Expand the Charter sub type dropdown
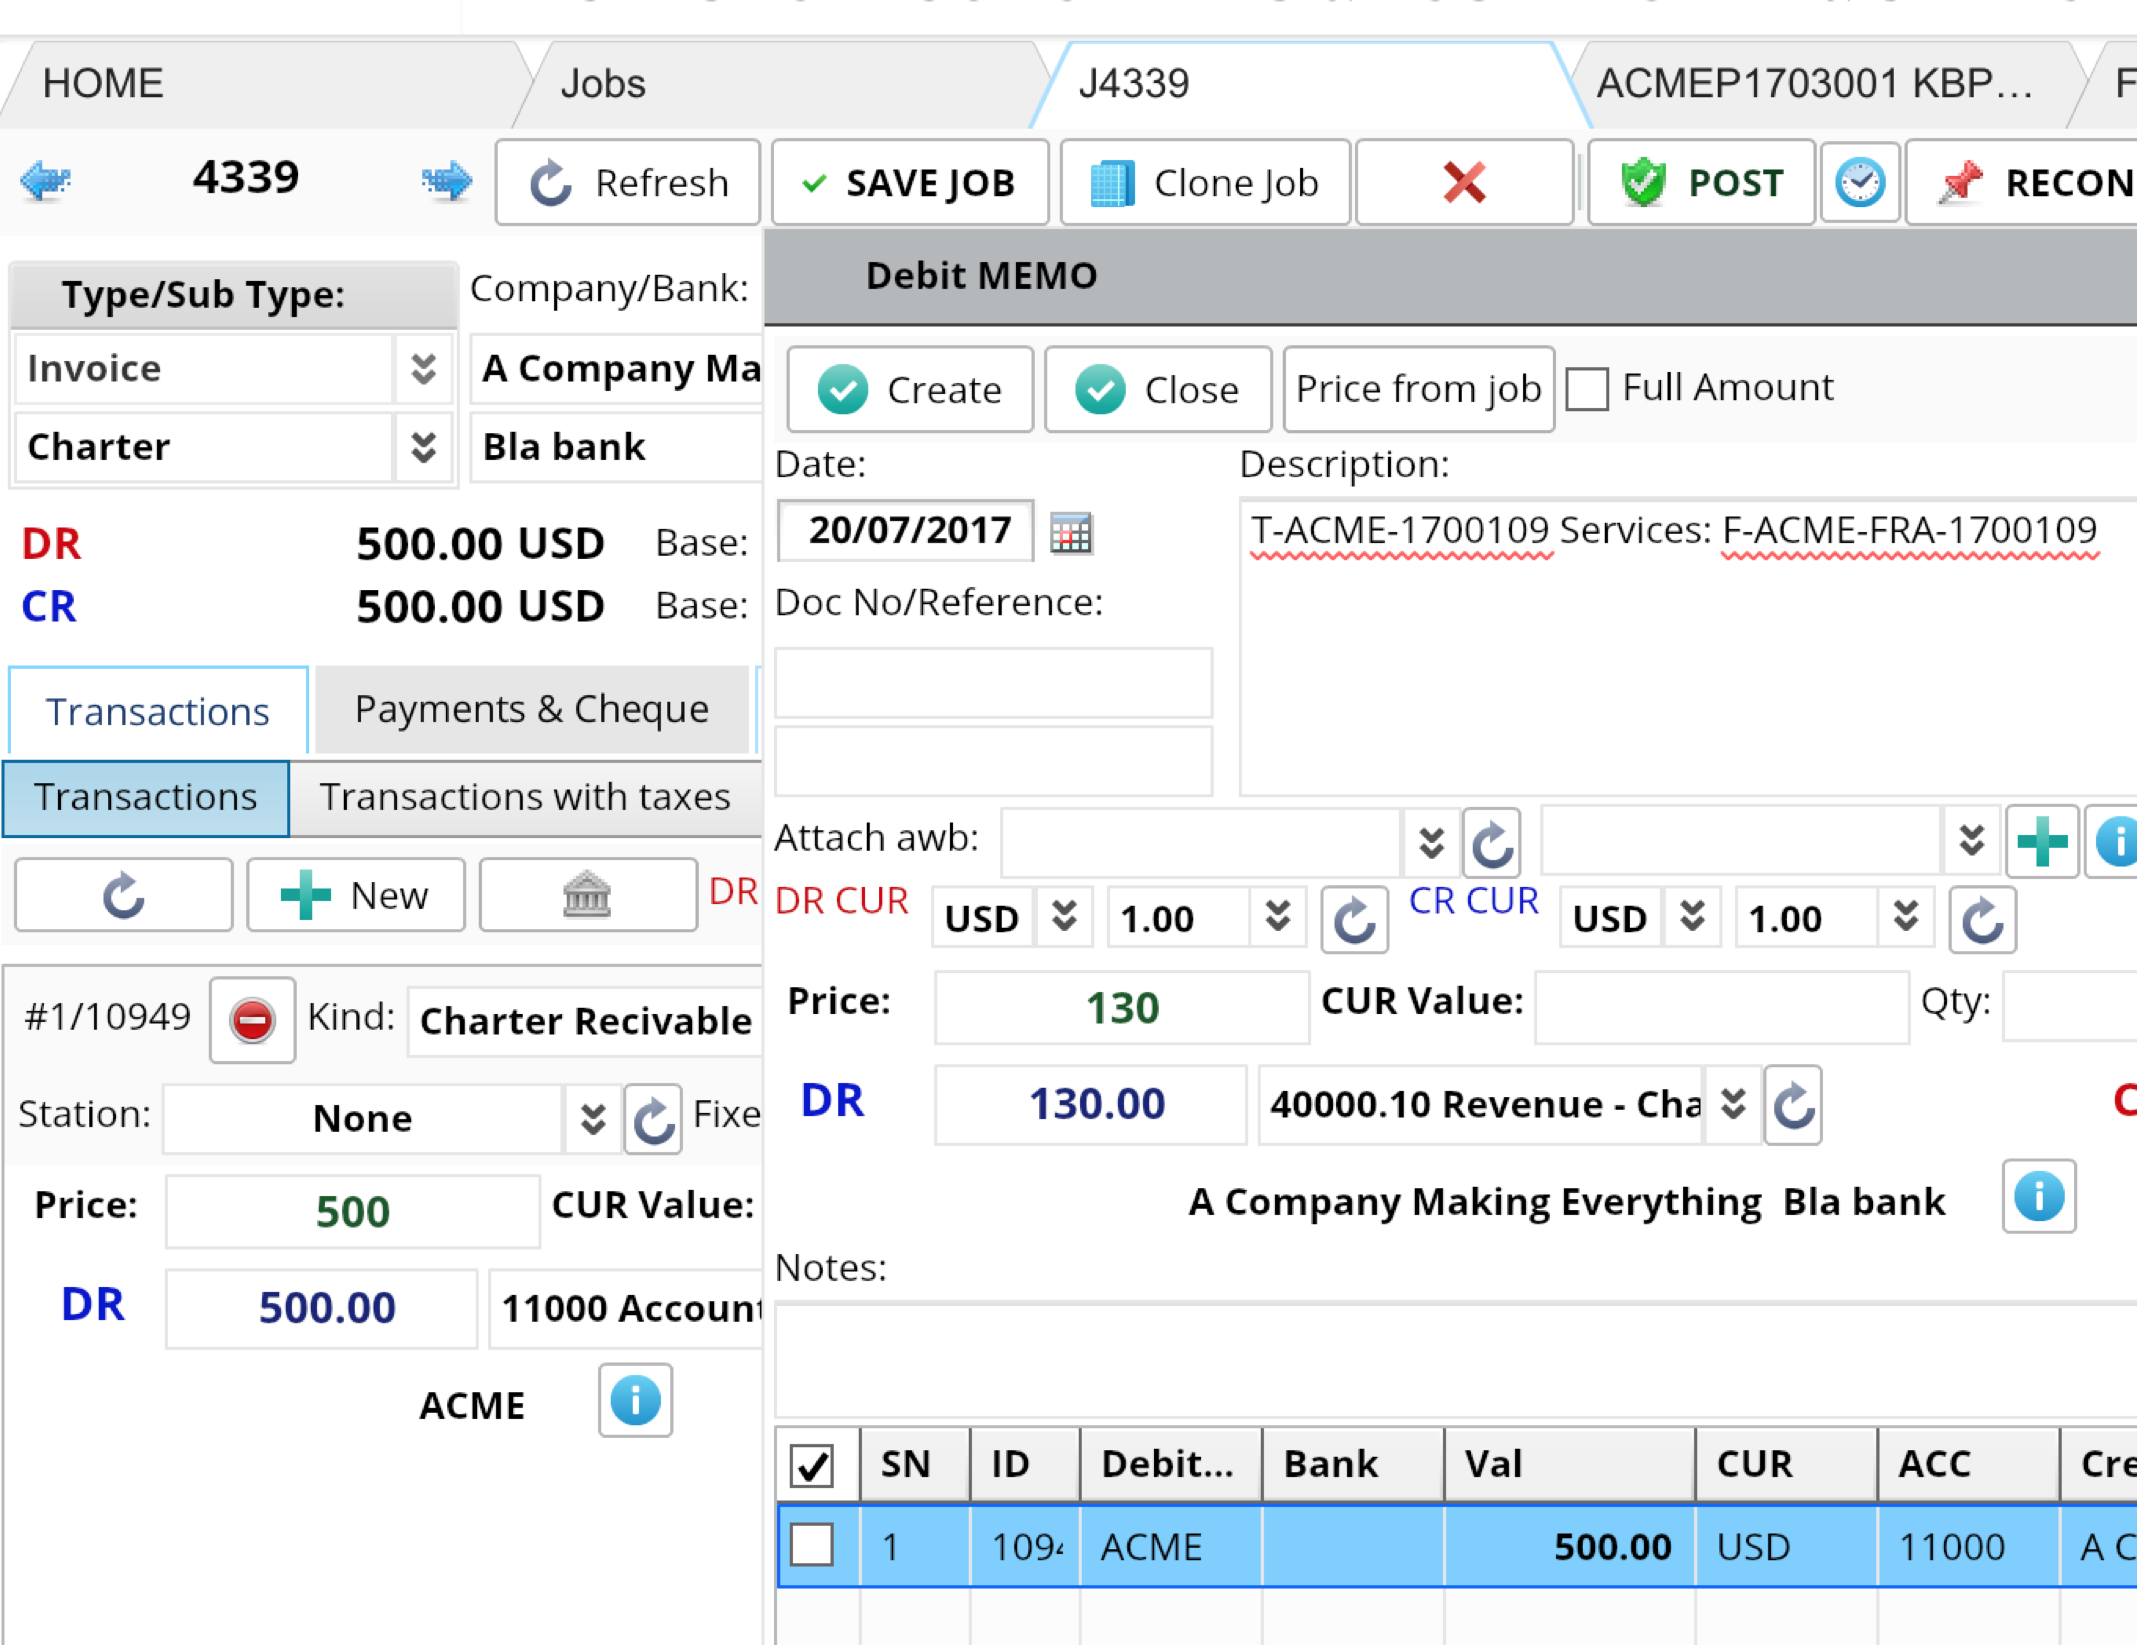The width and height of the screenshot is (2137, 1645). [423, 447]
